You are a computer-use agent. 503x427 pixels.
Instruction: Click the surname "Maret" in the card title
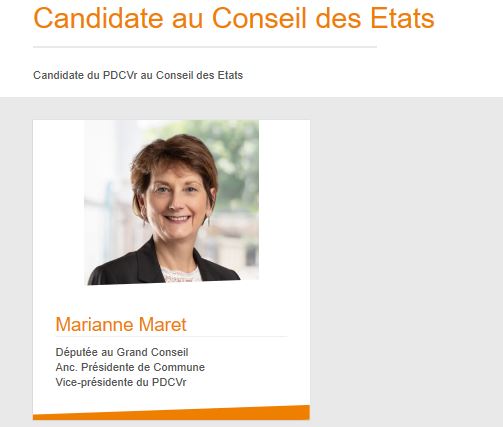162,324
